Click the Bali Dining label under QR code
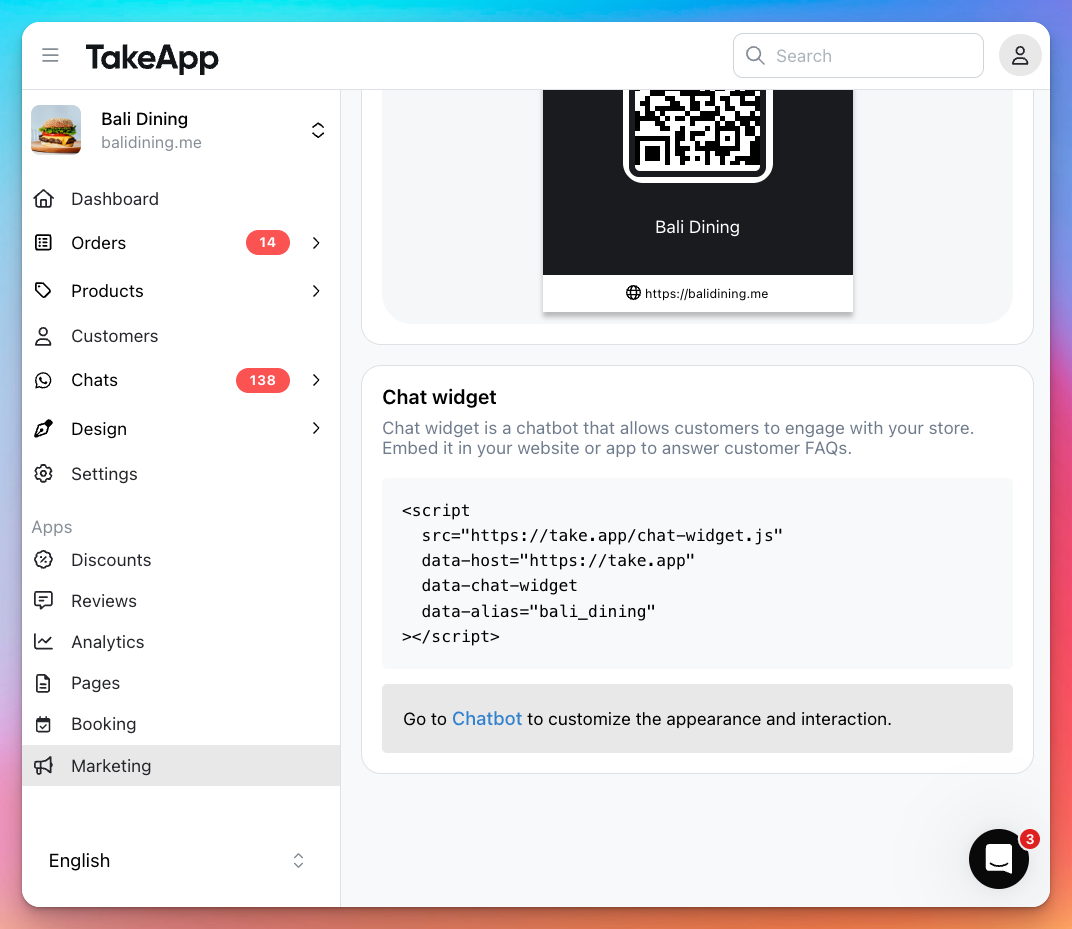1072x929 pixels. (697, 227)
